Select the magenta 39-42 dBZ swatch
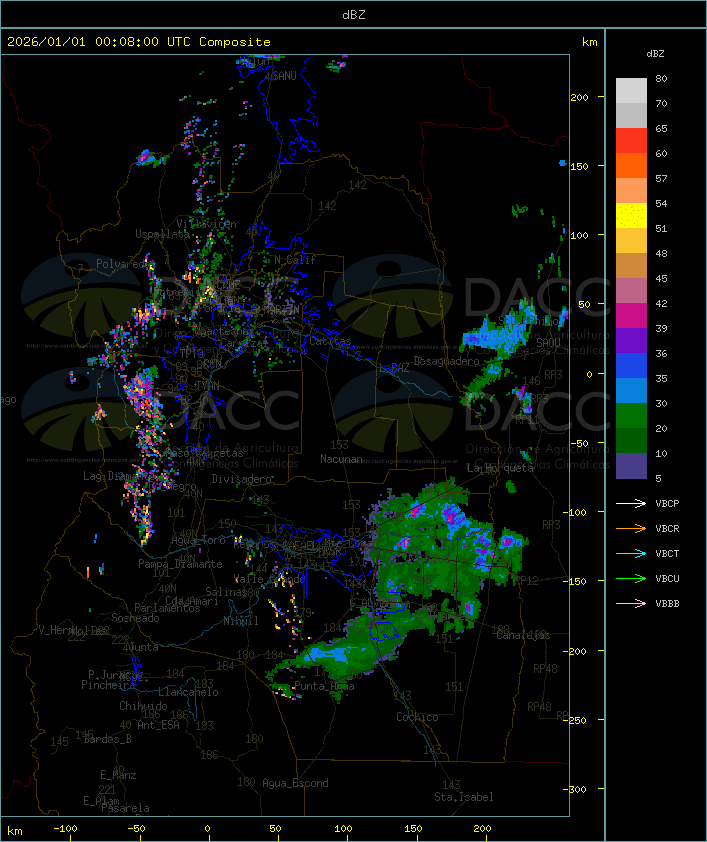This screenshot has height=842, width=707. click(631, 315)
